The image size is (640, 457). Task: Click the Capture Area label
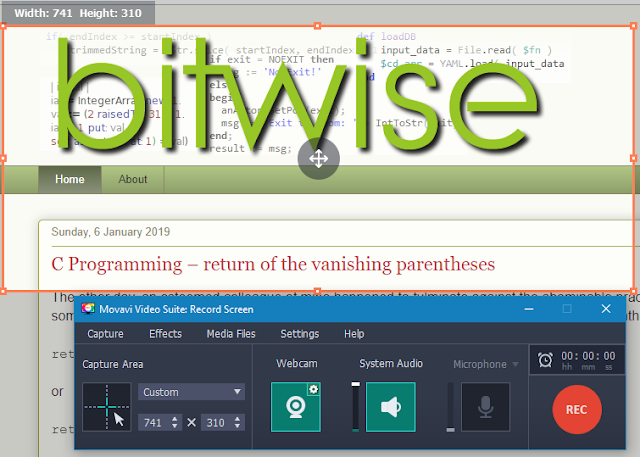pos(113,364)
